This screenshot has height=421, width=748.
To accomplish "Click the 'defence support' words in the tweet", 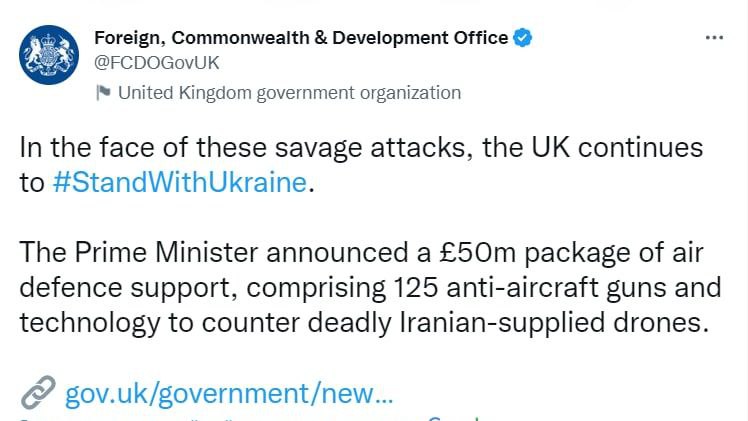I will (x=123, y=289).
